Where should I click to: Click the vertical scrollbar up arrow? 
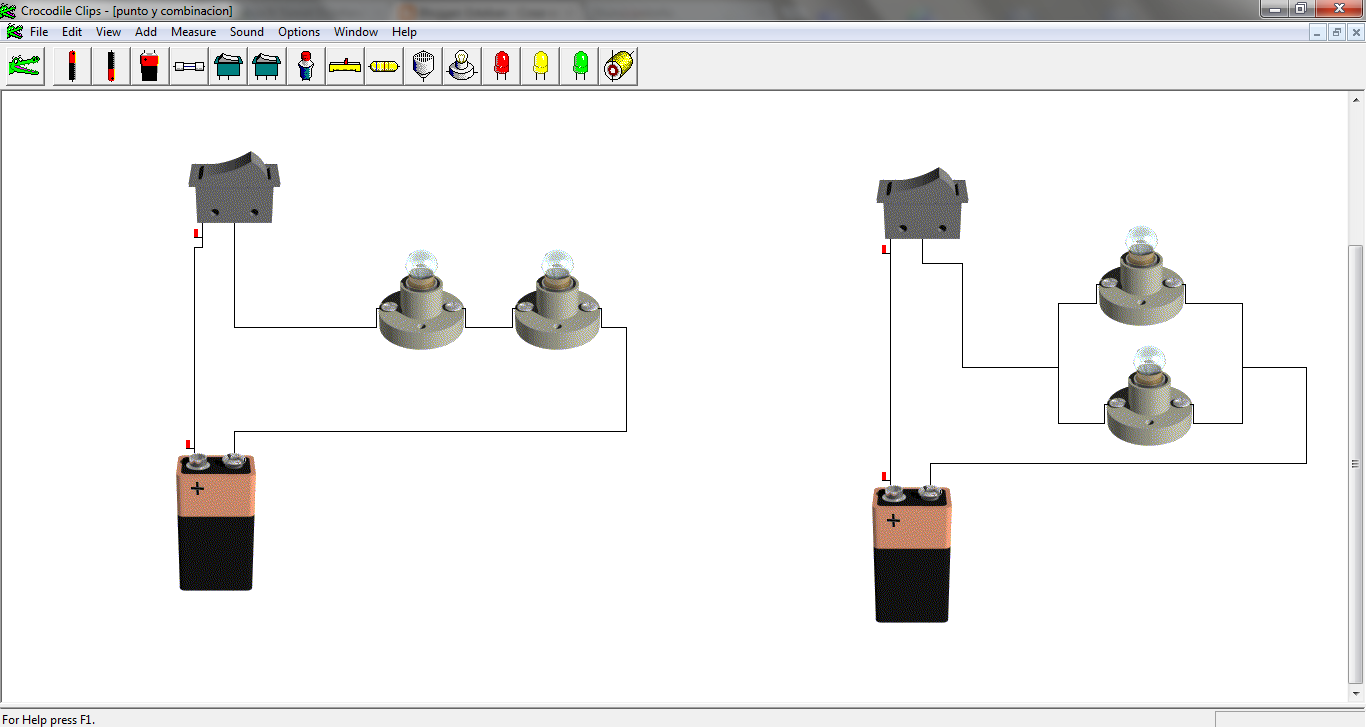(1357, 100)
